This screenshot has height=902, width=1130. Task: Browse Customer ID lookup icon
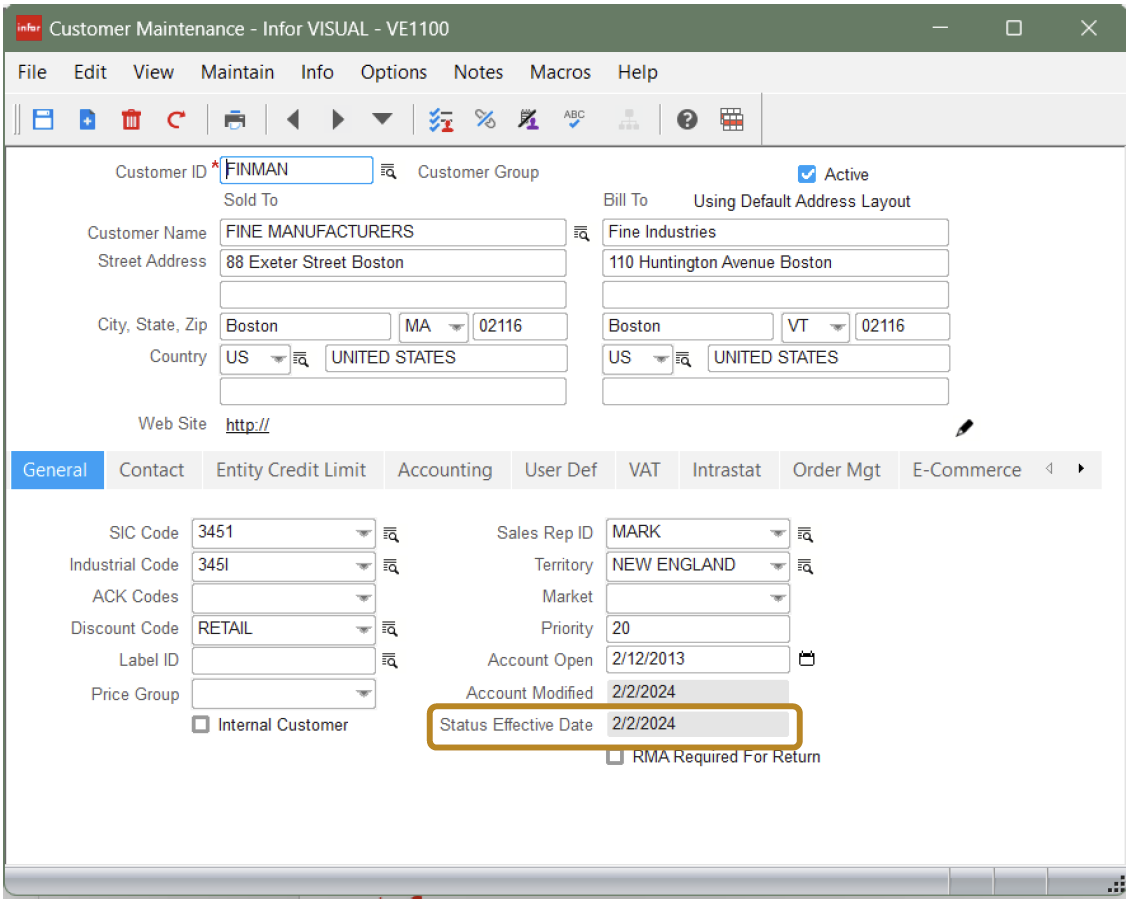tap(388, 171)
